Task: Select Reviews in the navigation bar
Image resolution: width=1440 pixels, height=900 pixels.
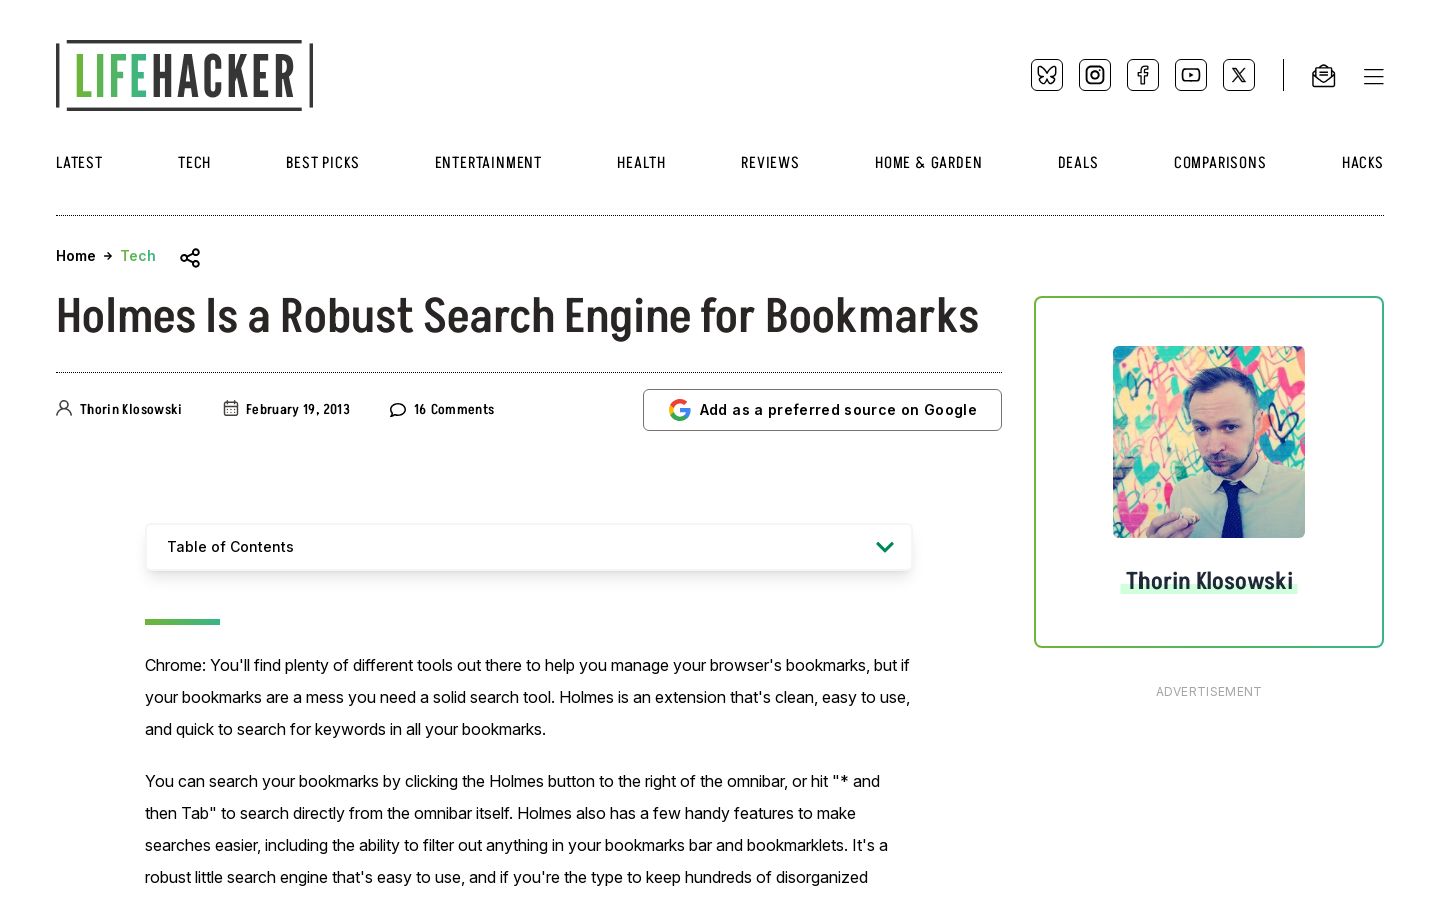Action: tap(770, 163)
